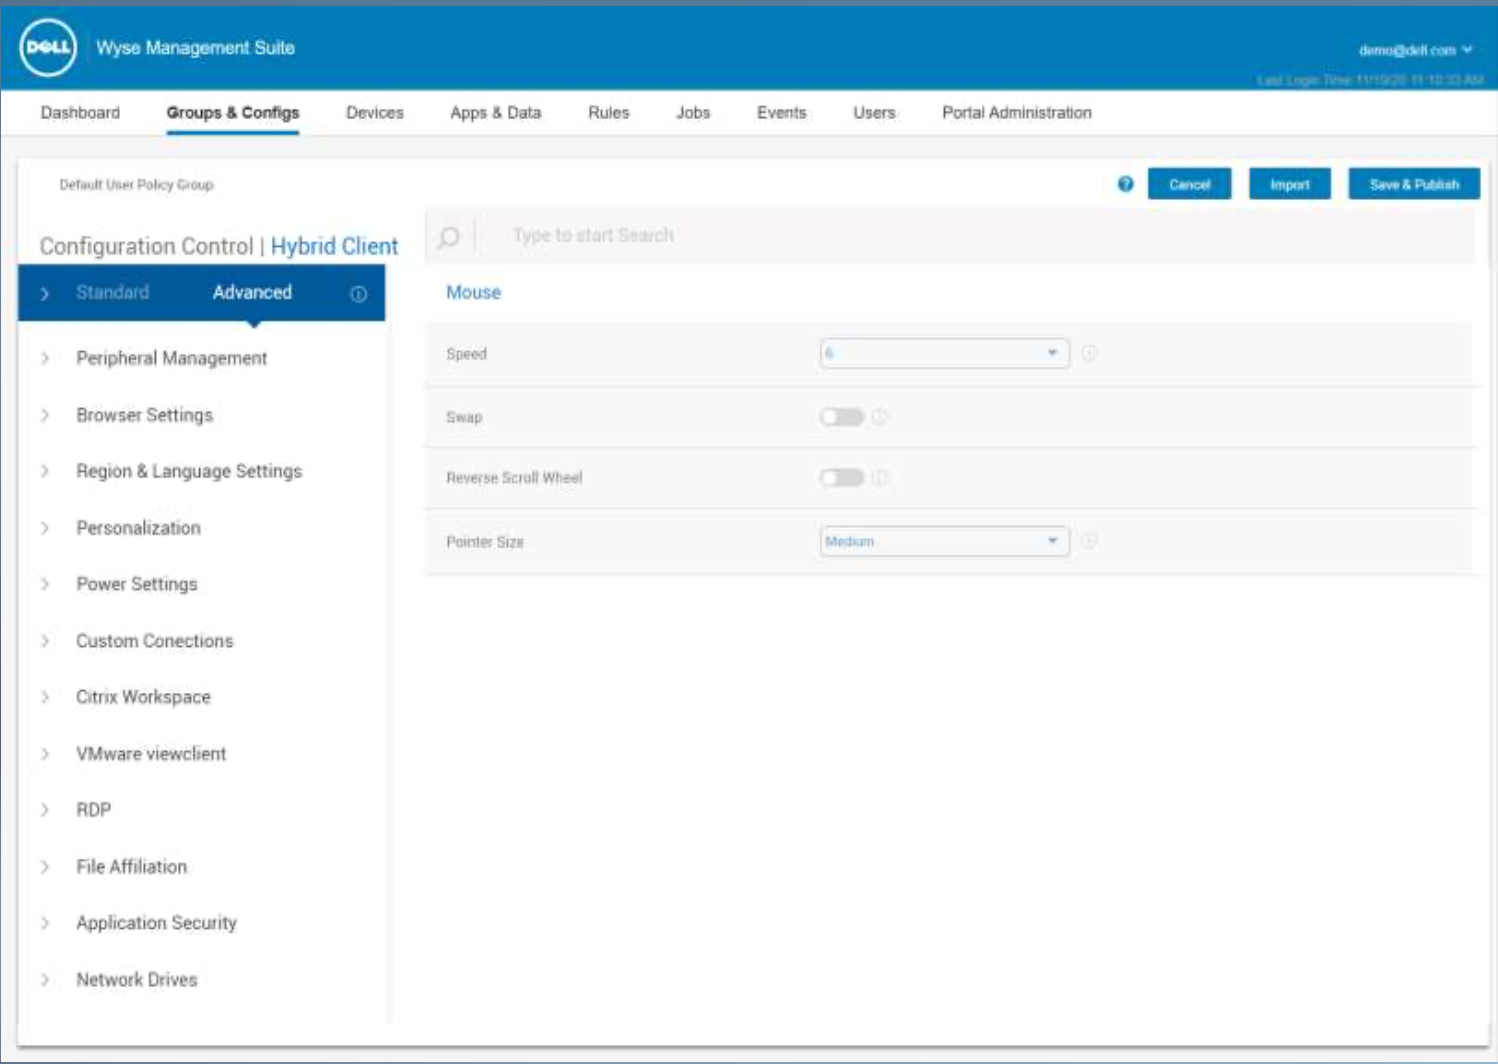The width and height of the screenshot is (1498, 1064).
Task: Expand the Peripheral Management section
Action: (x=172, y=358)
